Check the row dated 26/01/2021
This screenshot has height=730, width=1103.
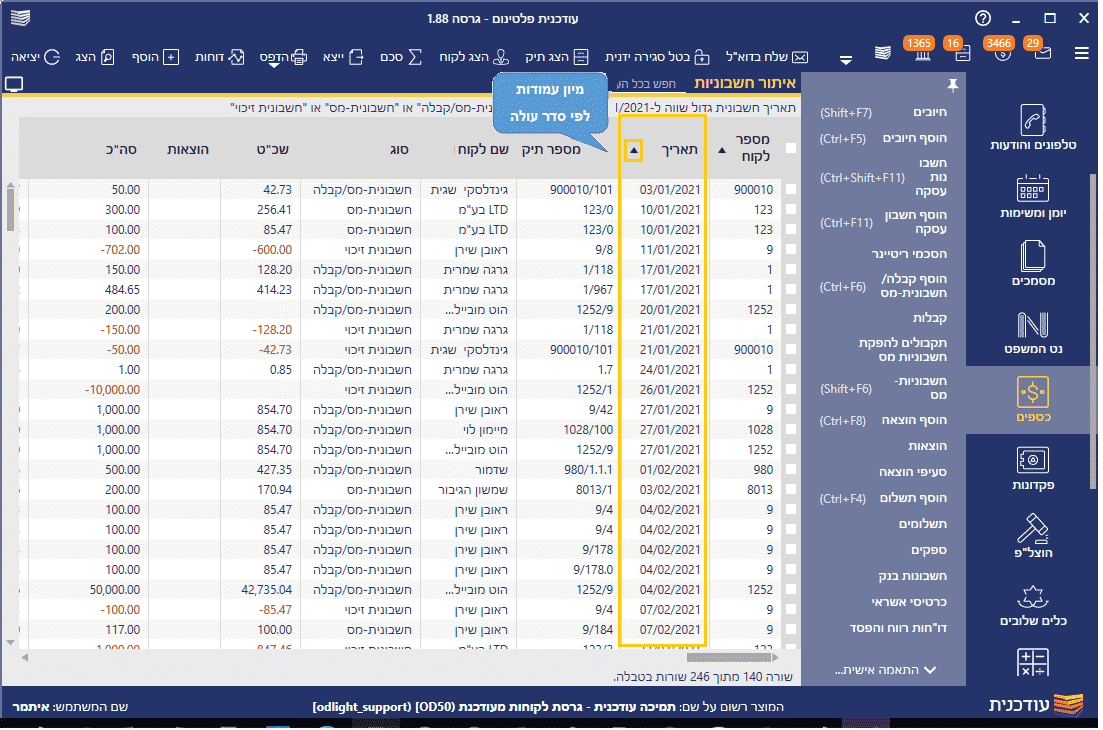(791, 389)
